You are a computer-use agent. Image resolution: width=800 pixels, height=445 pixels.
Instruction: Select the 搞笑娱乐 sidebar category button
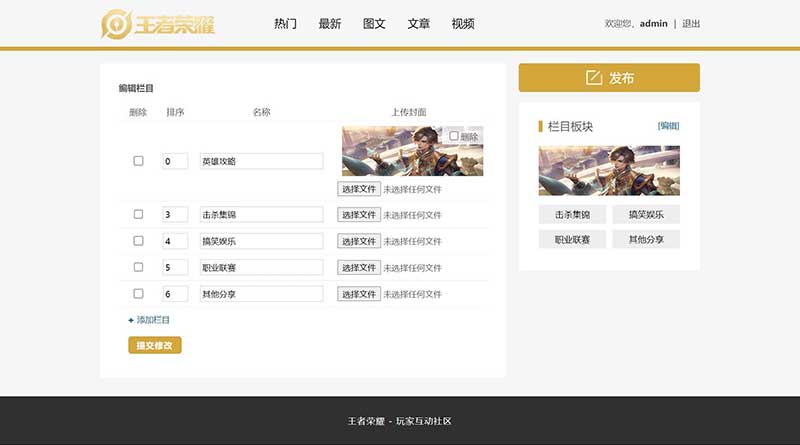click(x=646, y=214)
